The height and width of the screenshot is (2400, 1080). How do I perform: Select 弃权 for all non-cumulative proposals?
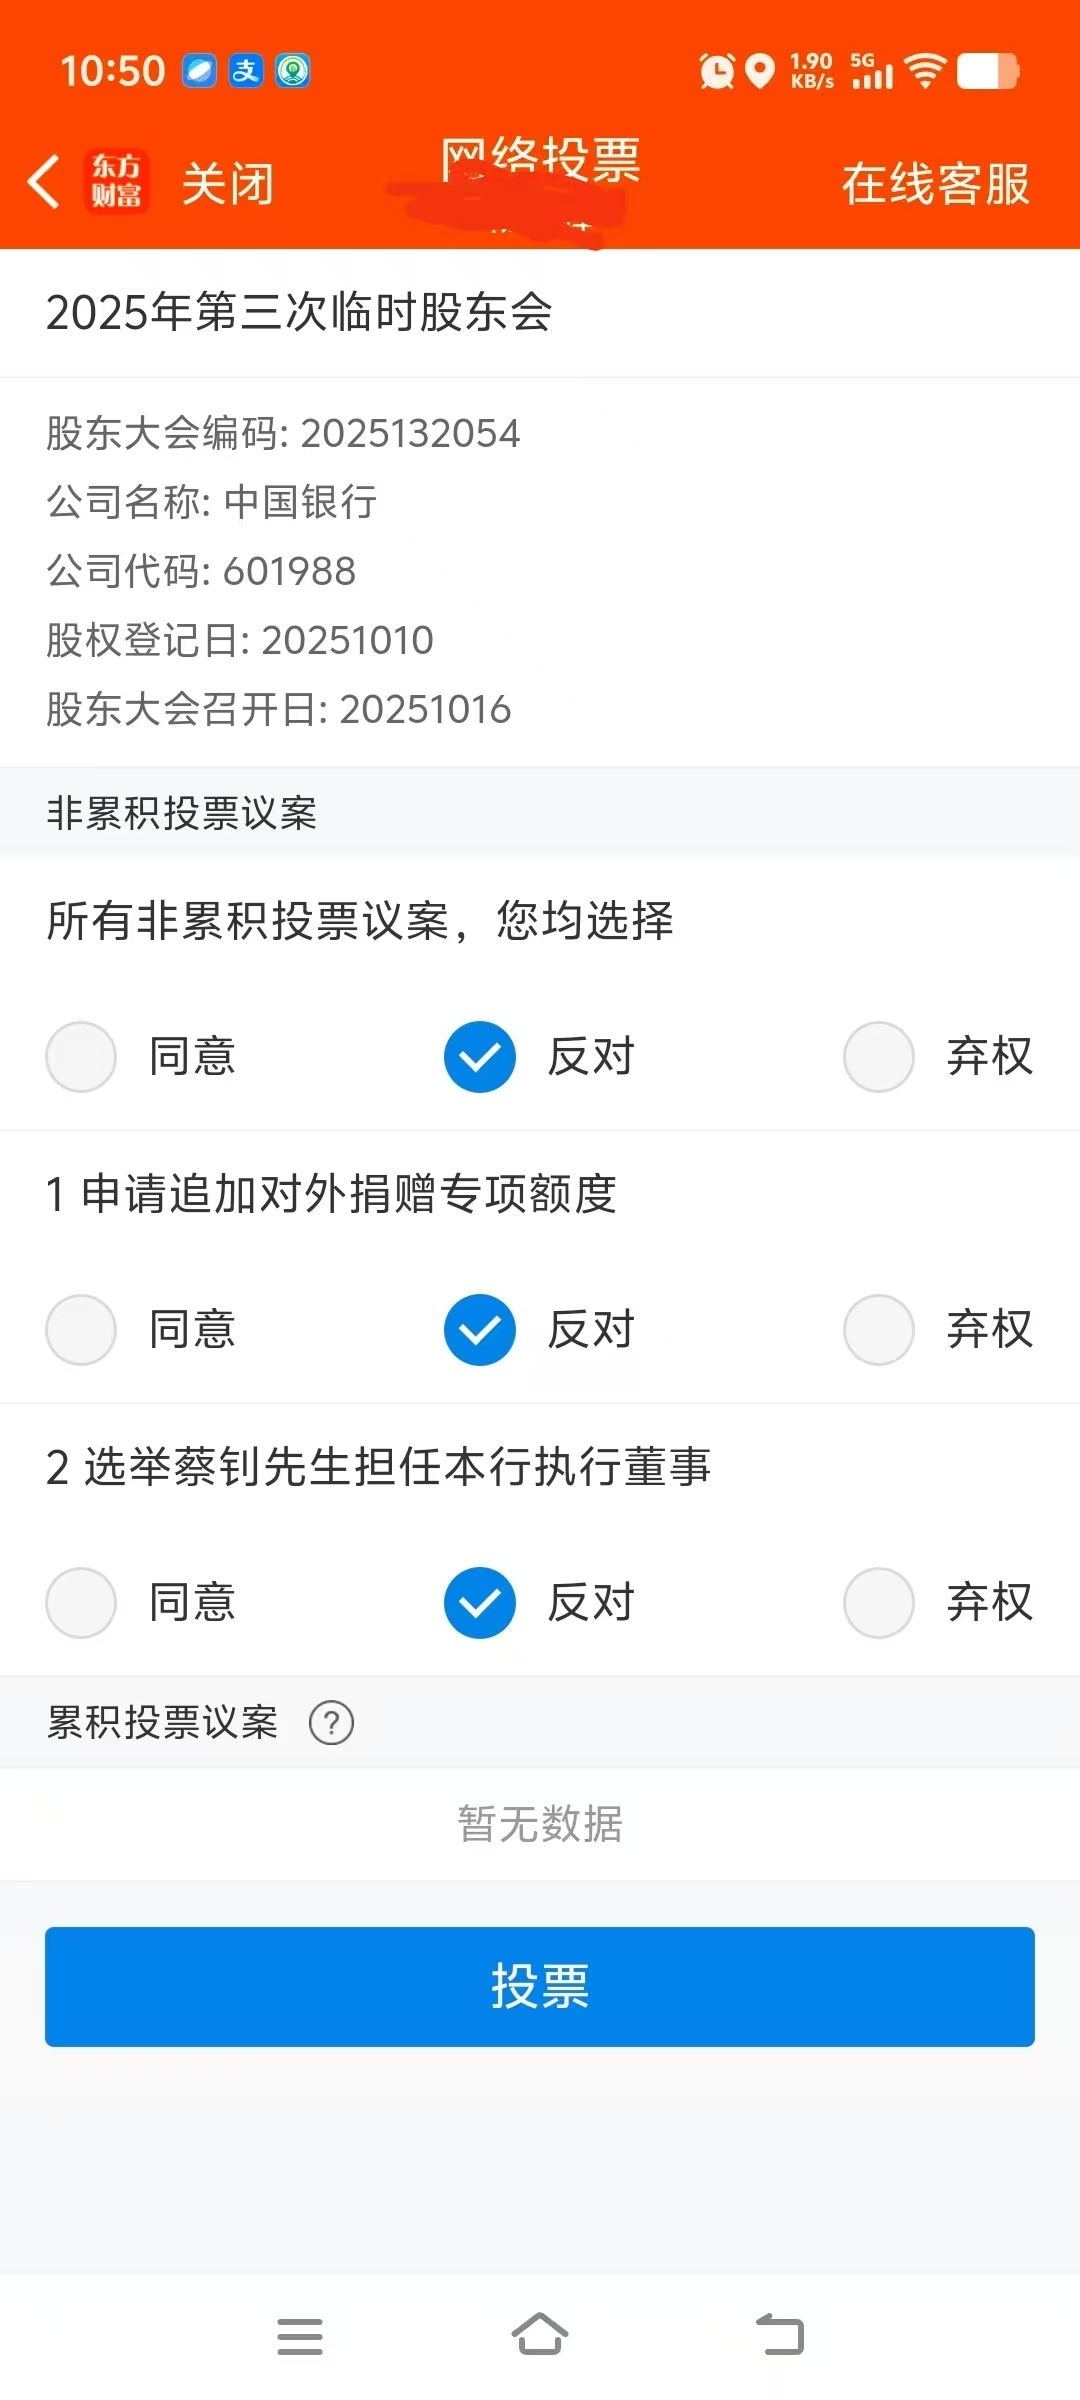tap(879, 1057)
